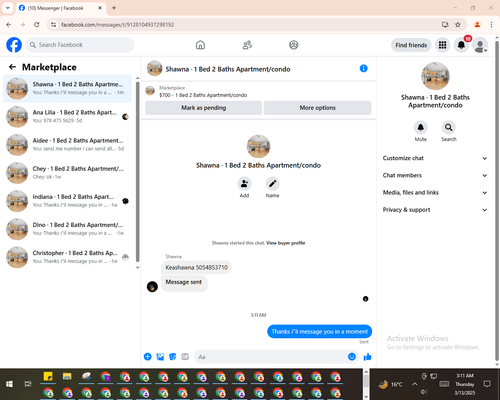This screenshot has width=500, height=400.
Task: Reload page with browser refresh icon
Action: [37, 25]
